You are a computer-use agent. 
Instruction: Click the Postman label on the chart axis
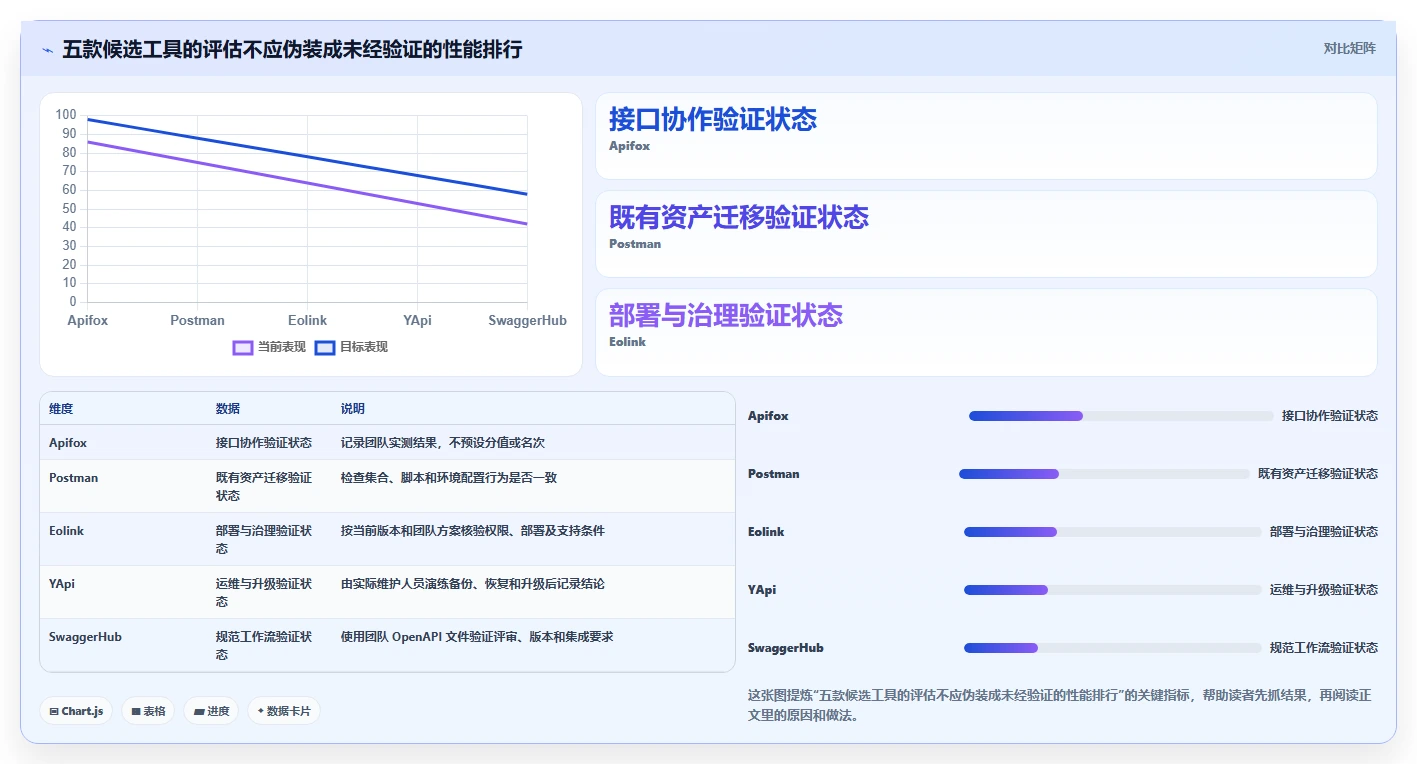[197, 320]
